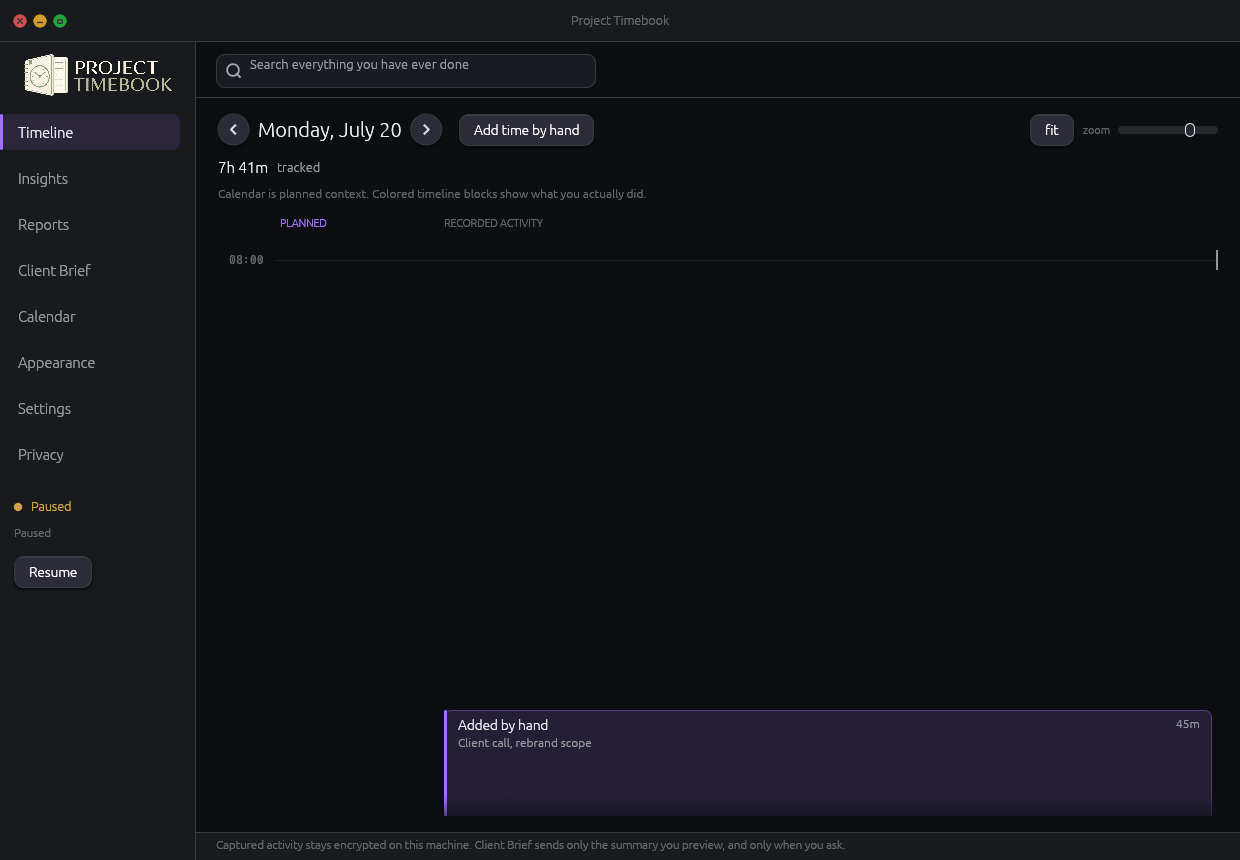This screenshot has height=860, width=1240.
Task: Click the Project Timebook logo icon
Action: point(46,75)
